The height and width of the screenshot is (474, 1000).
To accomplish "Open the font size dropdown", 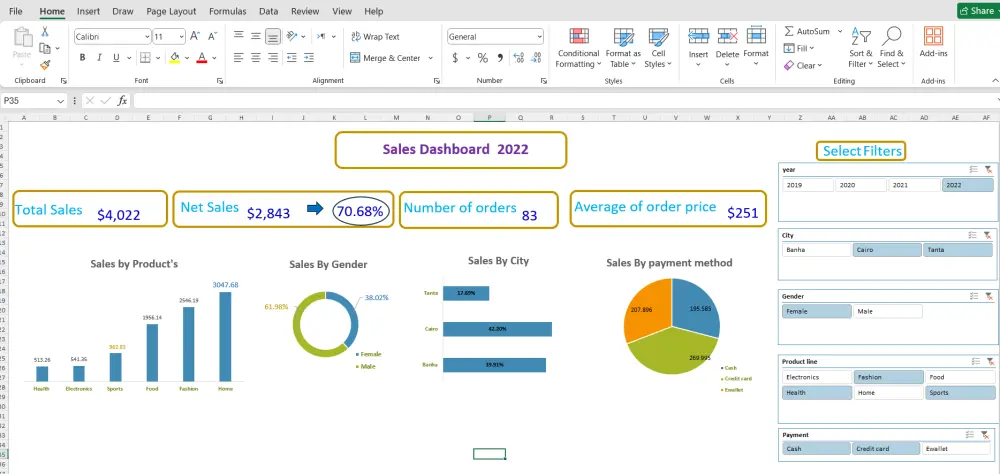I will (181, 37).
